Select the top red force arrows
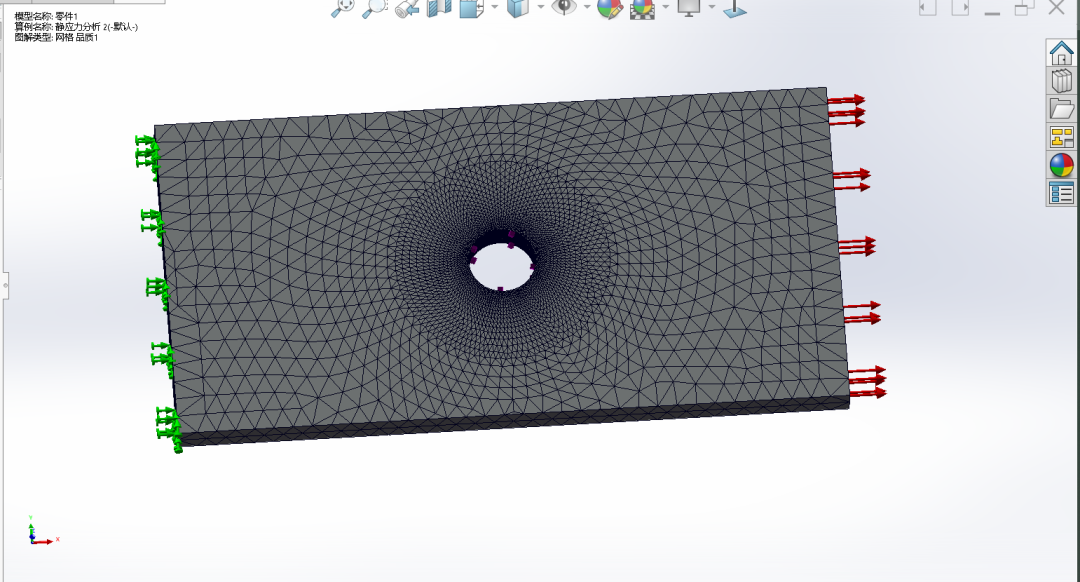 [847, 110]
